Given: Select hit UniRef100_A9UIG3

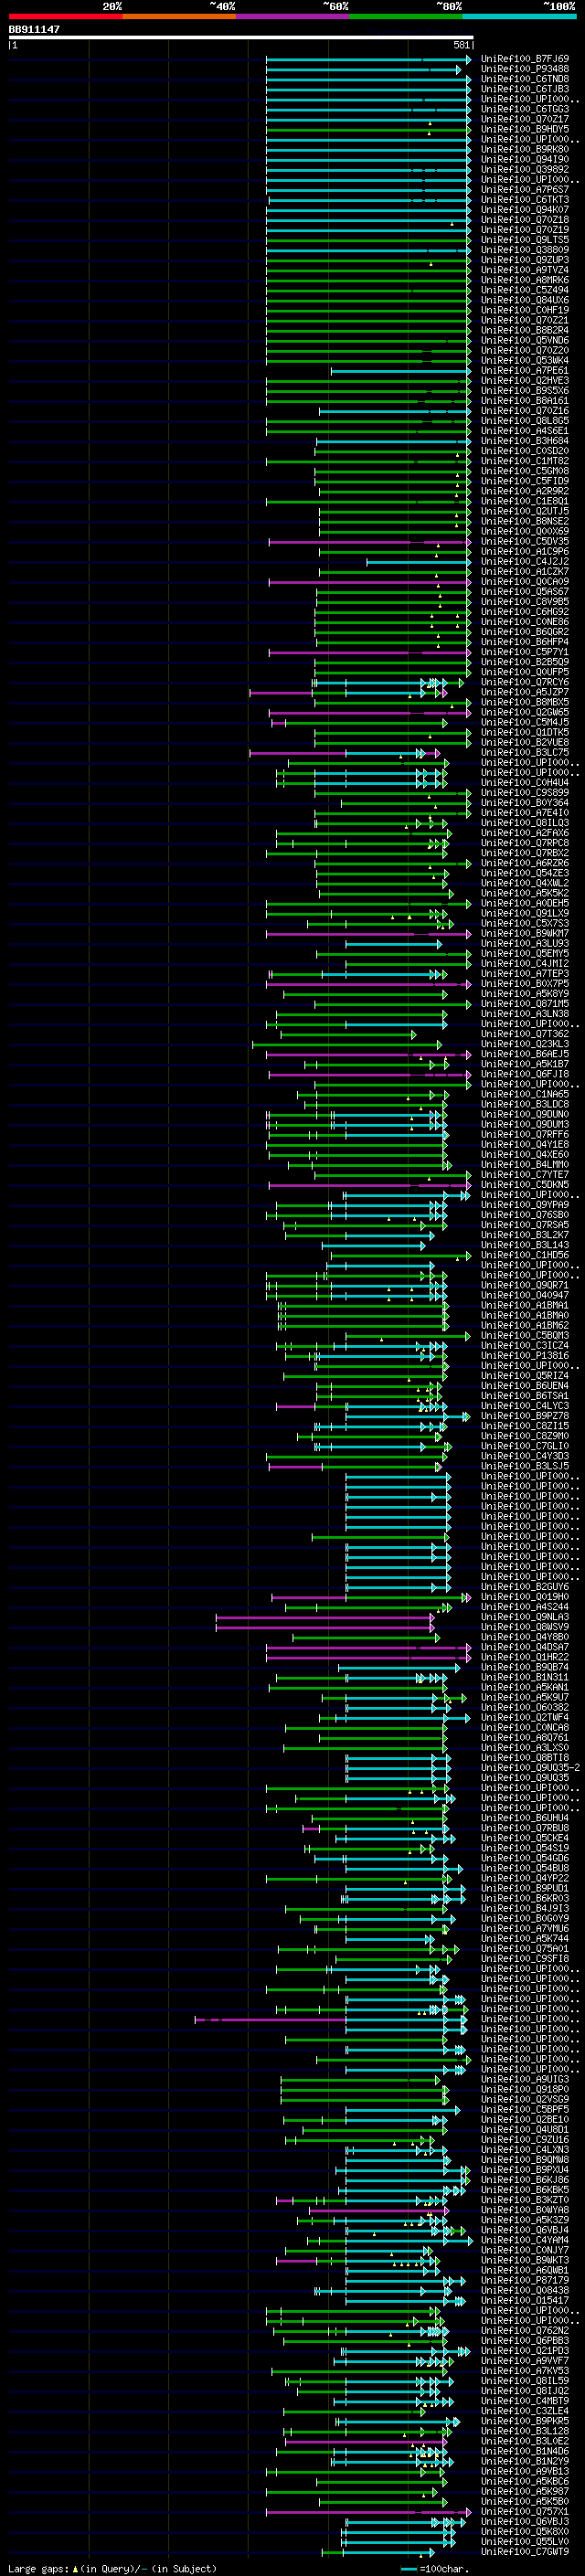Looking at the screenshot, I should point(525,2079).
